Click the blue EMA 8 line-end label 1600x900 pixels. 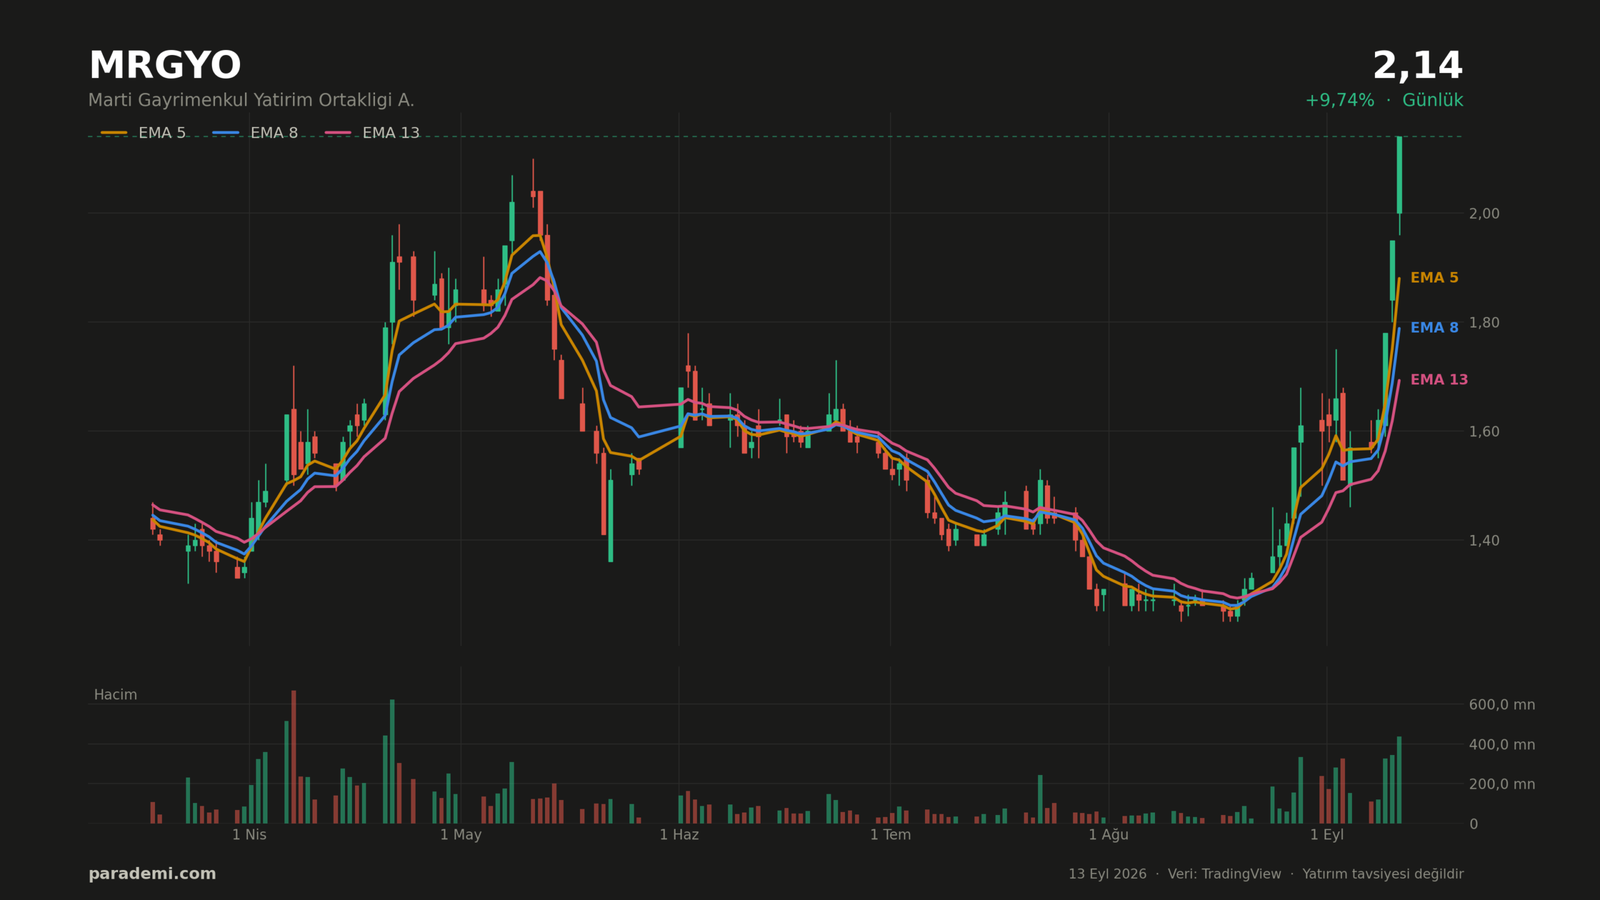[x=1434, y=328]
